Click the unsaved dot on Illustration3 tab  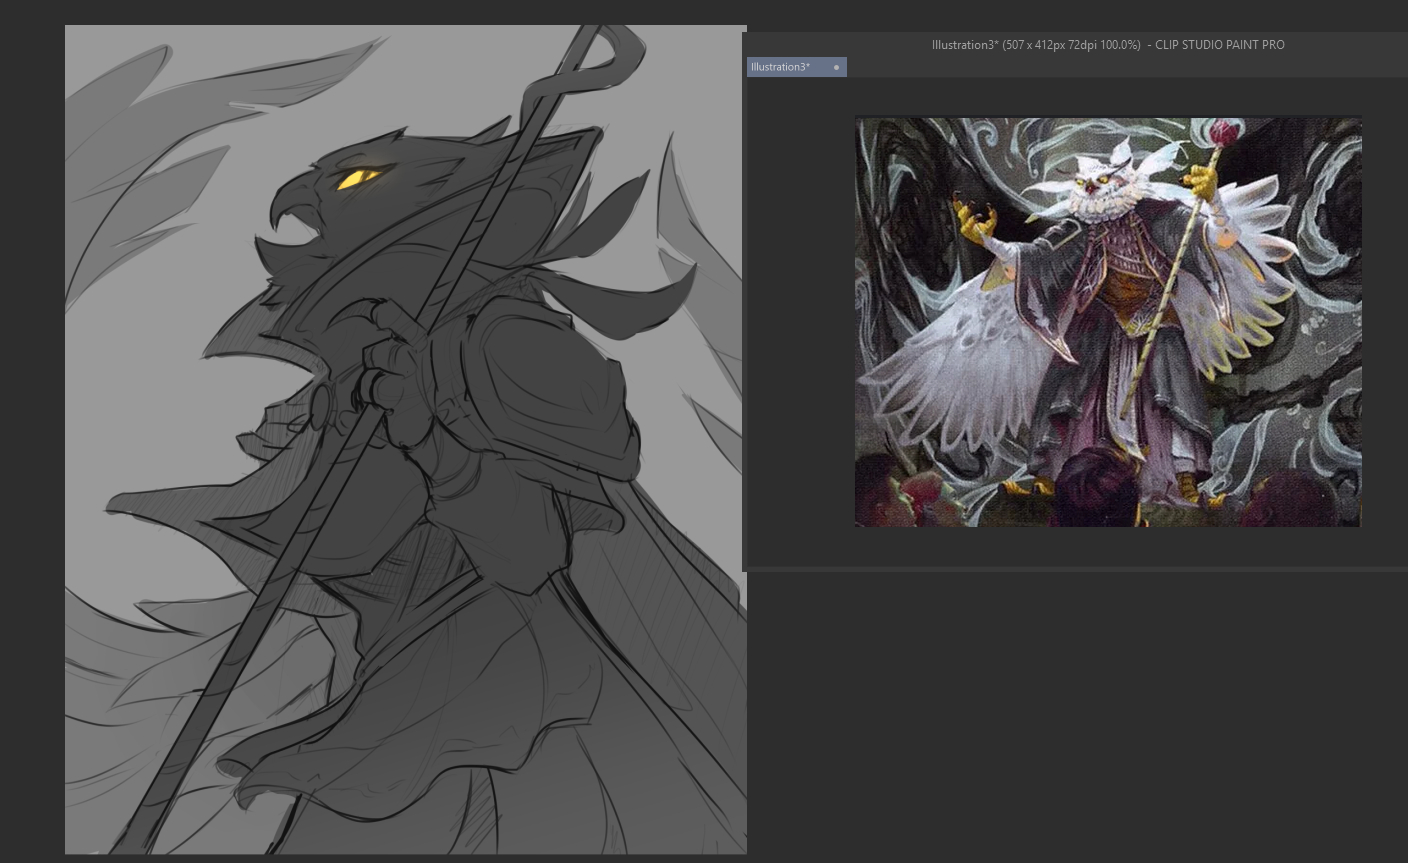coord(836,67)
